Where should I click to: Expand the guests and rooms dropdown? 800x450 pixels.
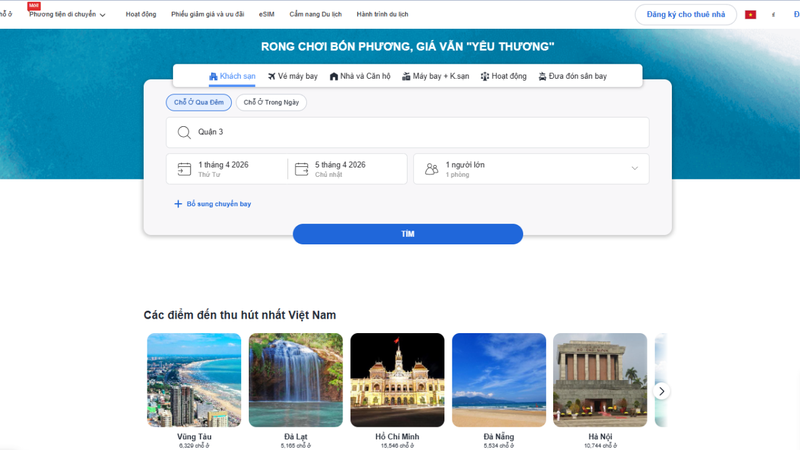pyautogui.click(x=531, y=169)
